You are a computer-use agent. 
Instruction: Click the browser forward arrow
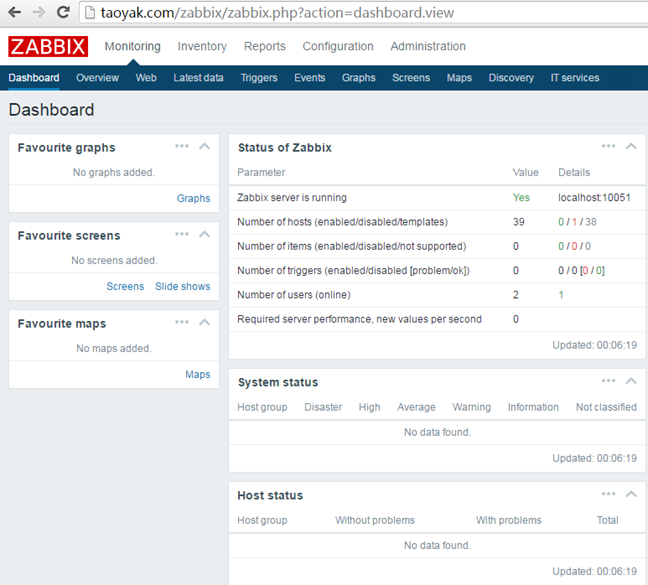(39, 12)
